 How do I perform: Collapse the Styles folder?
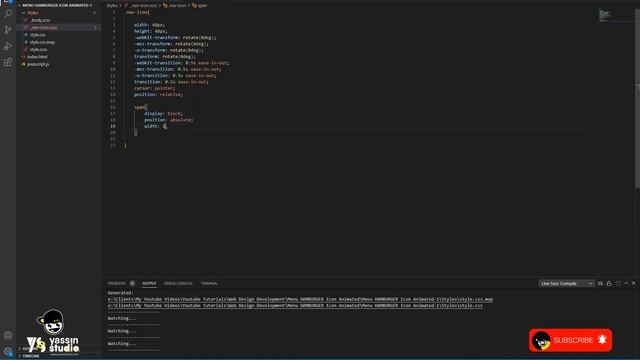coord(33,13)
